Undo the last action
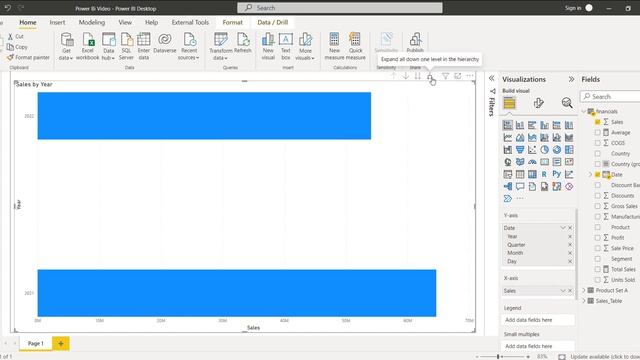The height and width of the screenshot is (360, 640). (8, 8)
